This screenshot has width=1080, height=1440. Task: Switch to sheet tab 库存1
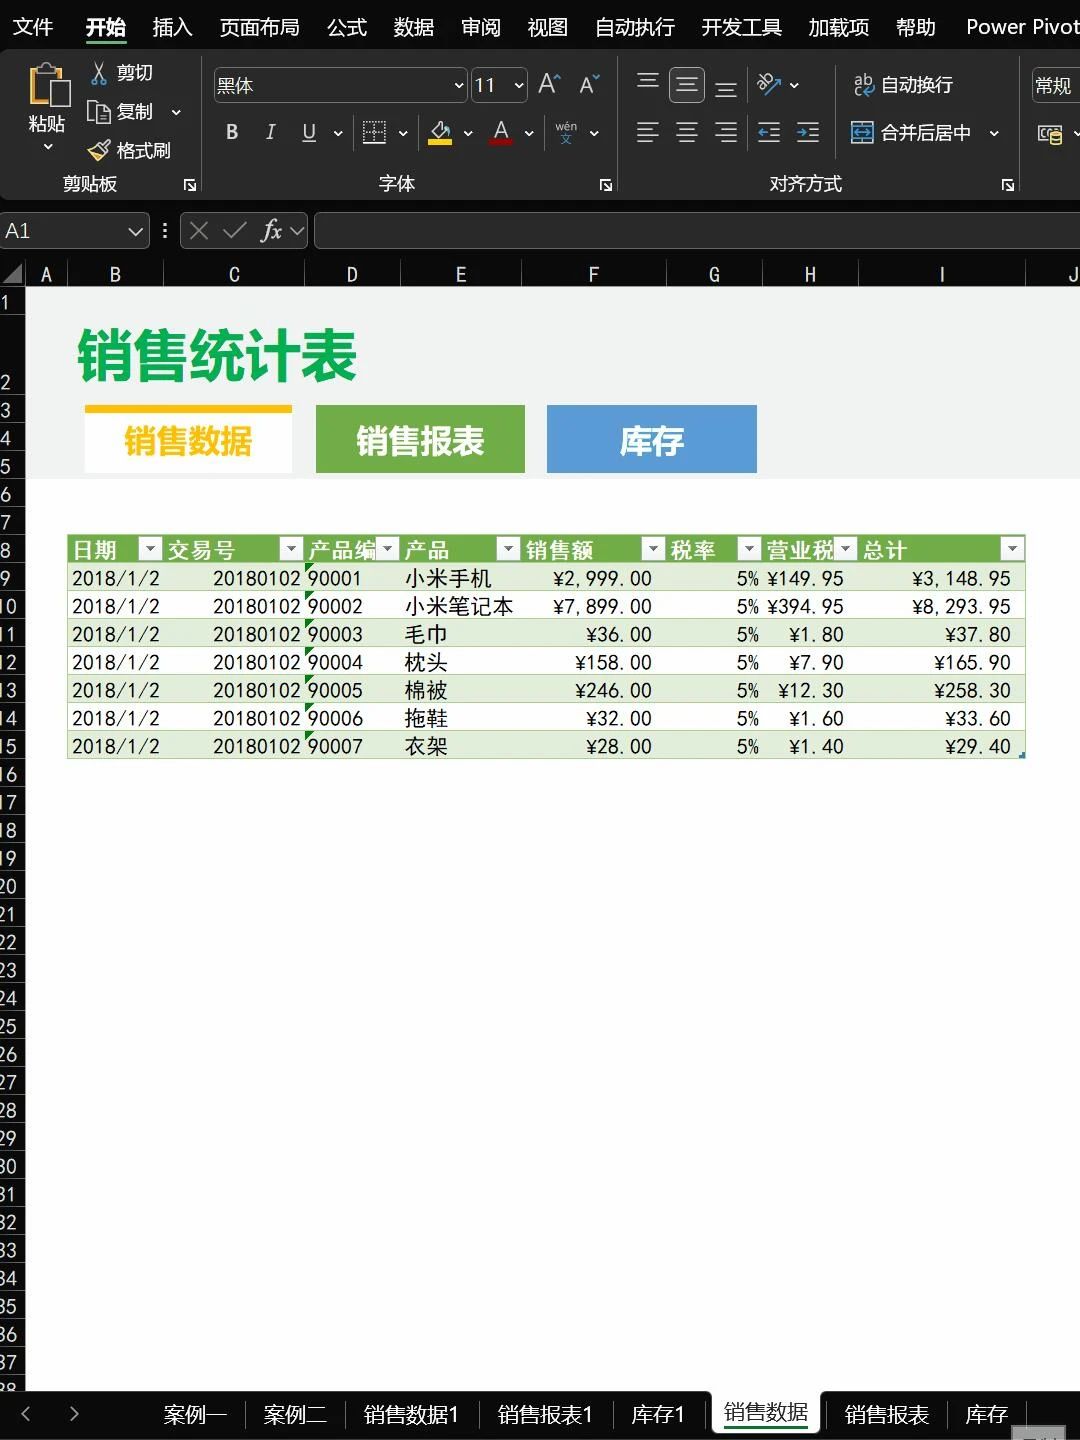tap(658, 1414)
